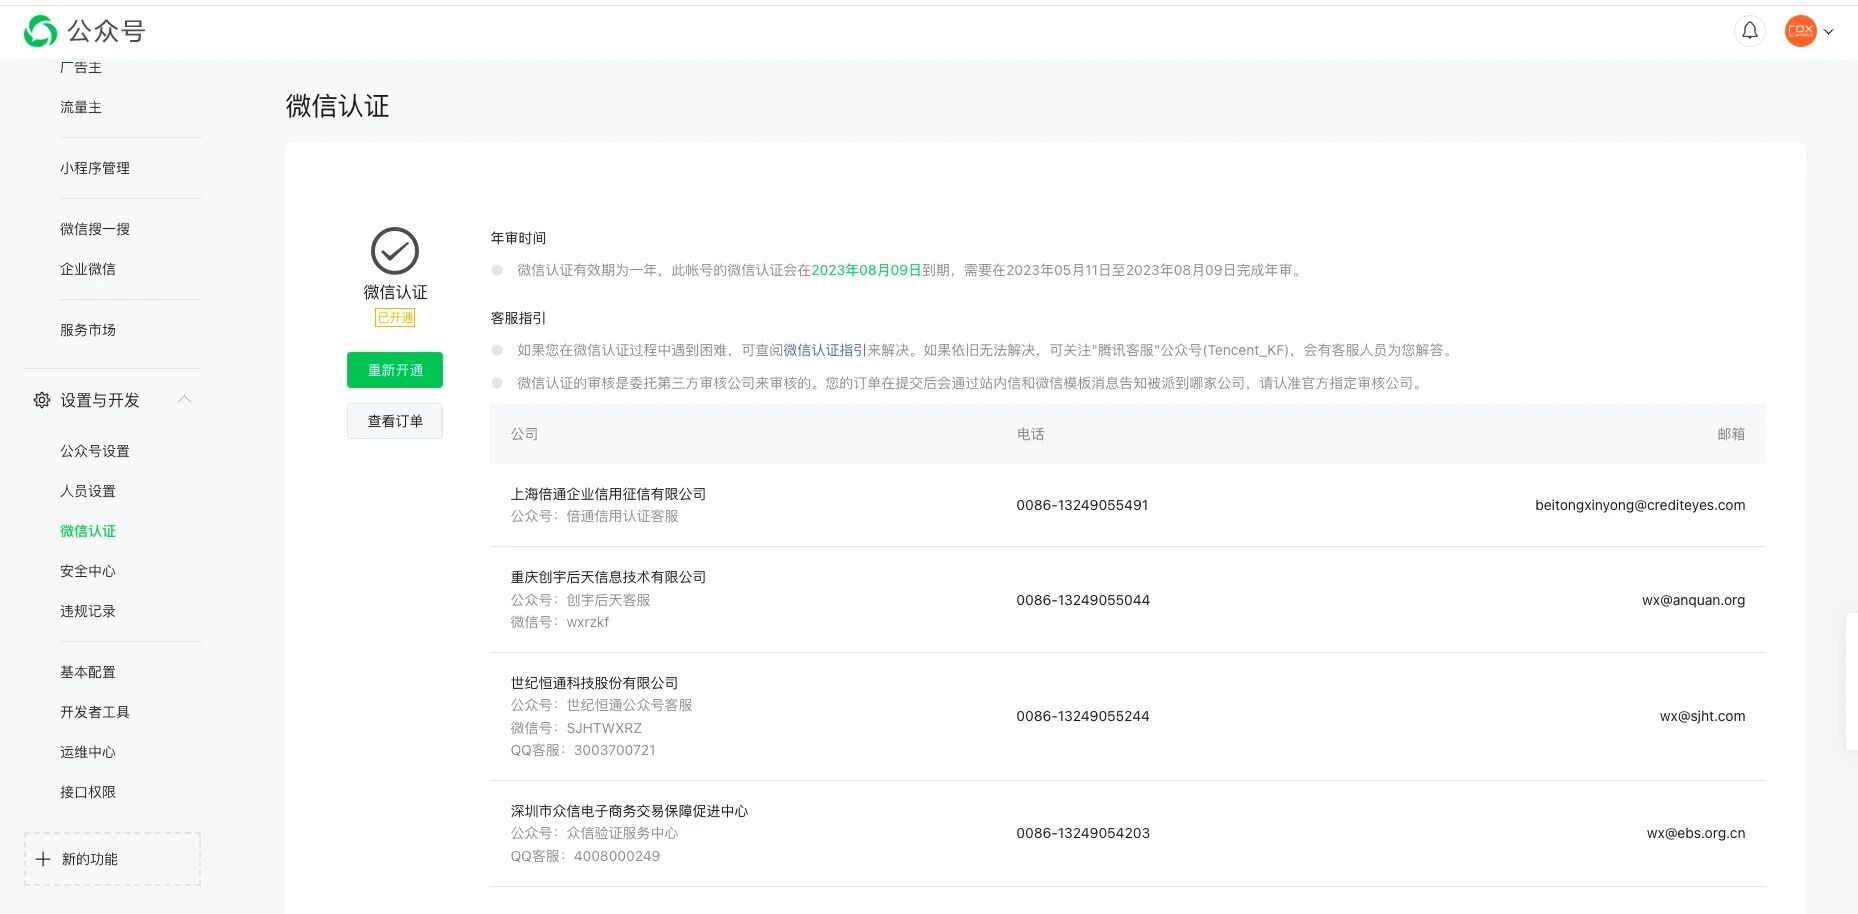1858x914 pixels.
Task: Go to 人员设置
Action: (88, 491)
